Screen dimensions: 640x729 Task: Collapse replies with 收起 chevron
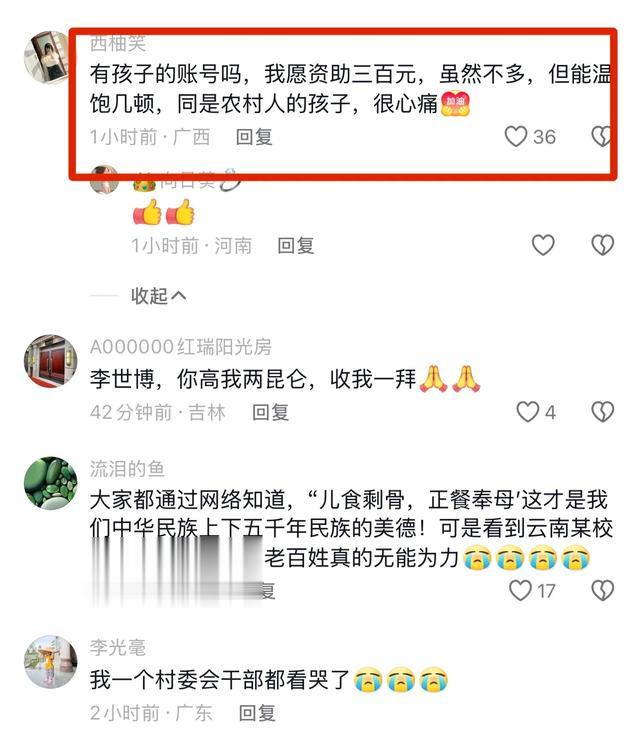coord(158,296)
